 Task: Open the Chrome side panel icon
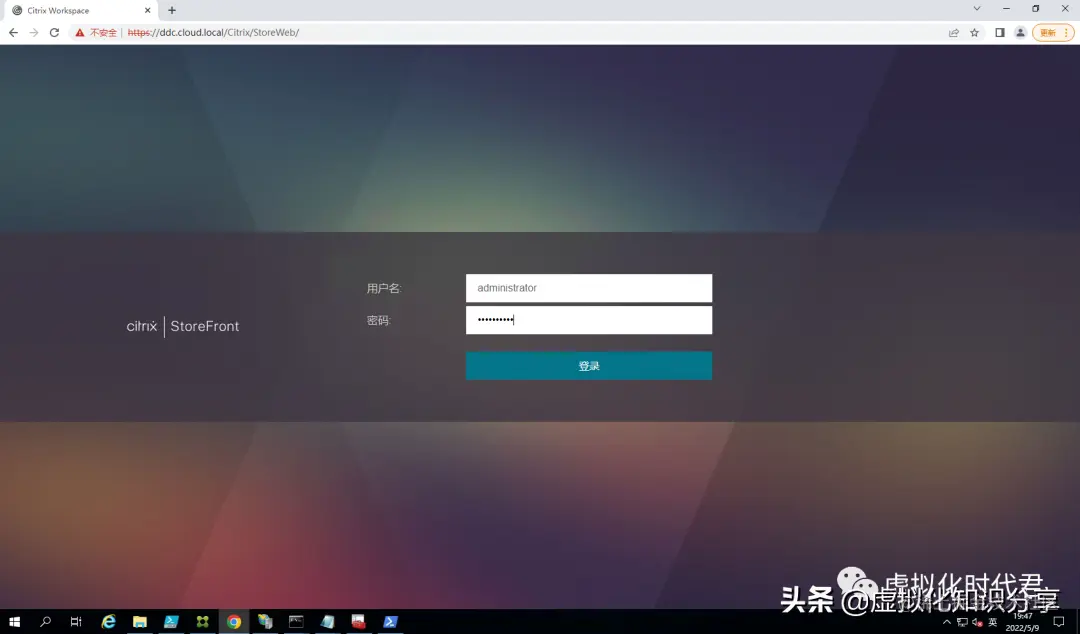999,32
